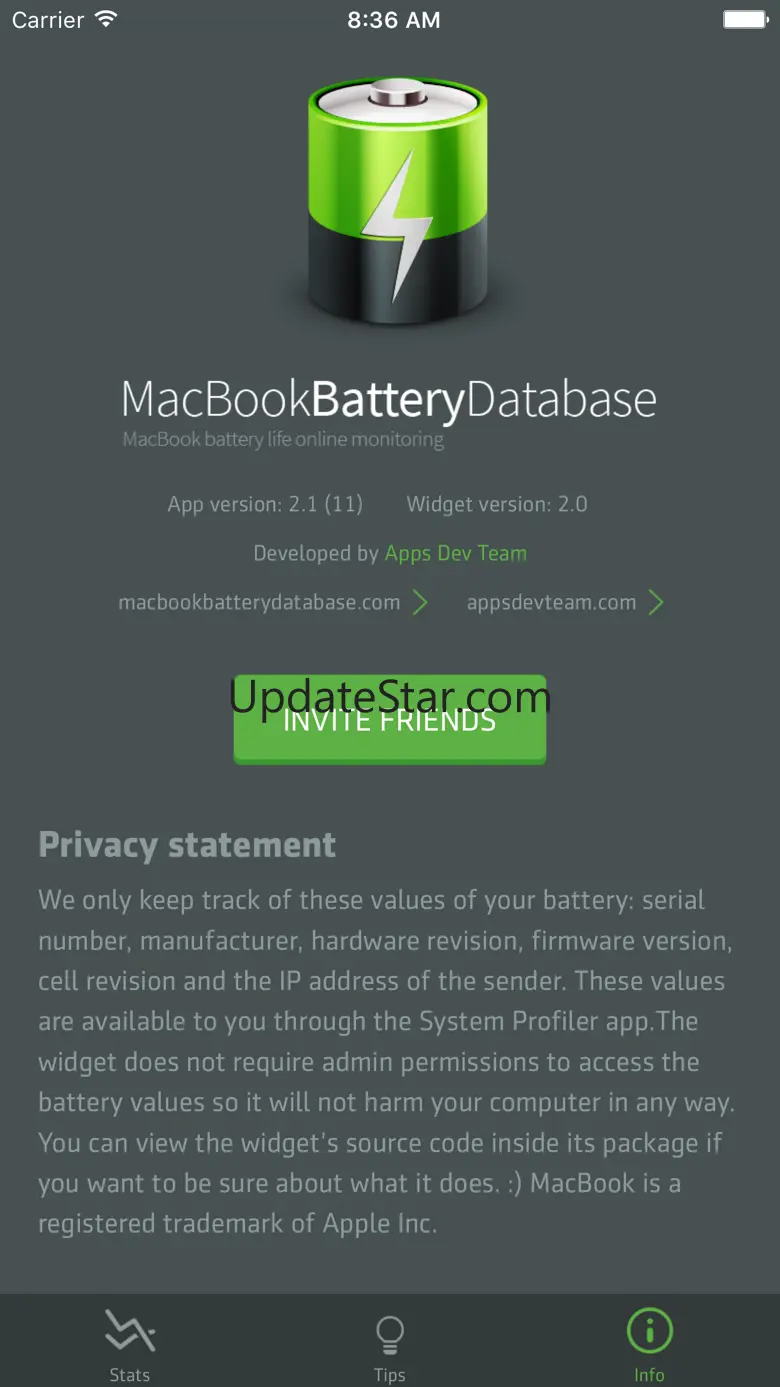This screenshot has height=1387, width=780.
Task: Tap the Info circle icon
Action: (649, 1332)
